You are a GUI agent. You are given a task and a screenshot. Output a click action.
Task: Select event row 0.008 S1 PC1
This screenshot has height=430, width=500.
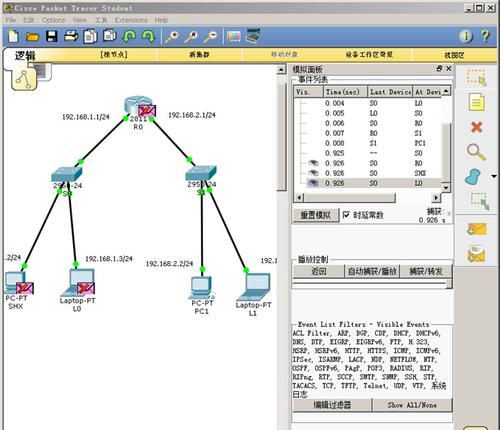pyautogui.click(x=367, y=143)
